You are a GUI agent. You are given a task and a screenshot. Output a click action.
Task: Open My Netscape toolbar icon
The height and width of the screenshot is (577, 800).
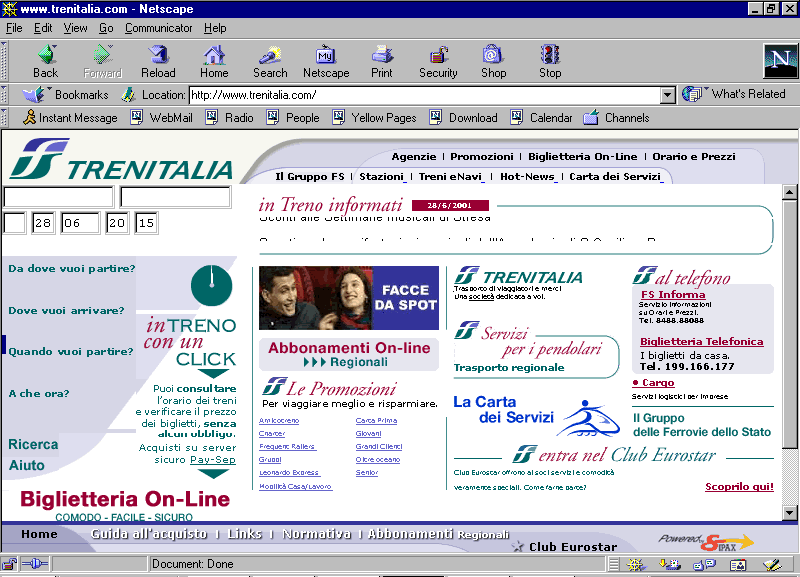(x=326, y=61)
